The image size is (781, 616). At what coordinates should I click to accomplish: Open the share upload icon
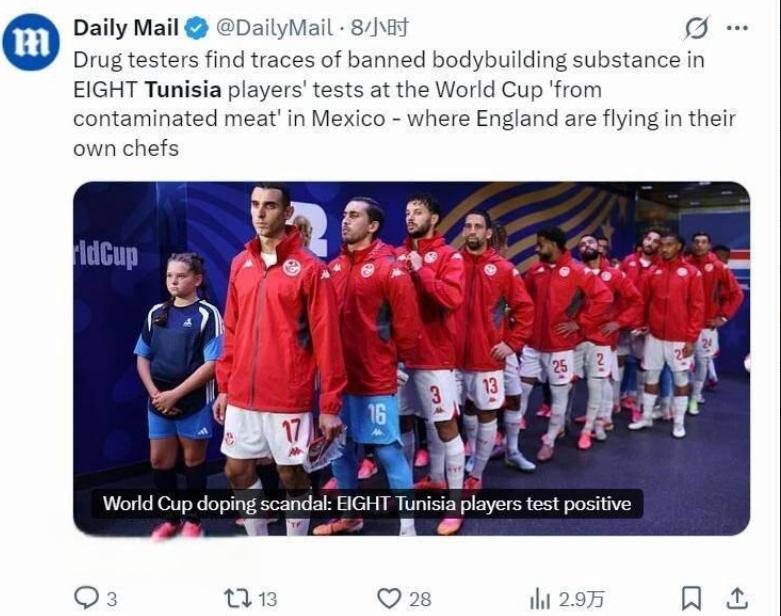pos(737,598)
